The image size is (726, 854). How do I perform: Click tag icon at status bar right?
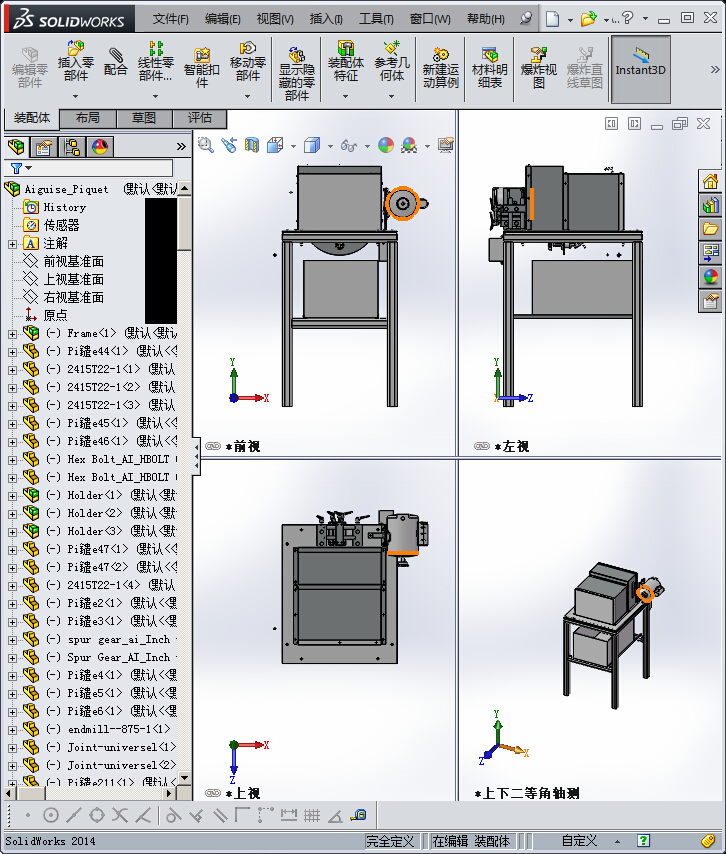point(707,841)
